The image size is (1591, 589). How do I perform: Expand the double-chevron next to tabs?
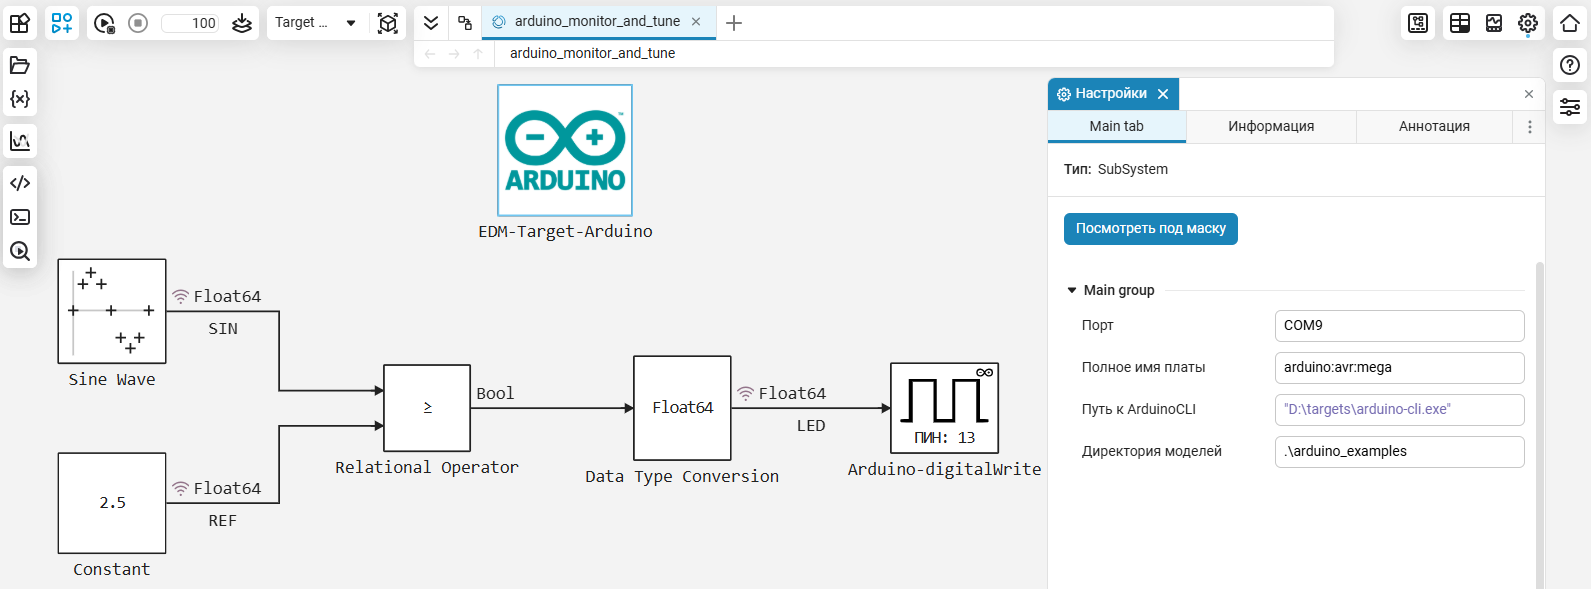coord(431,23)
